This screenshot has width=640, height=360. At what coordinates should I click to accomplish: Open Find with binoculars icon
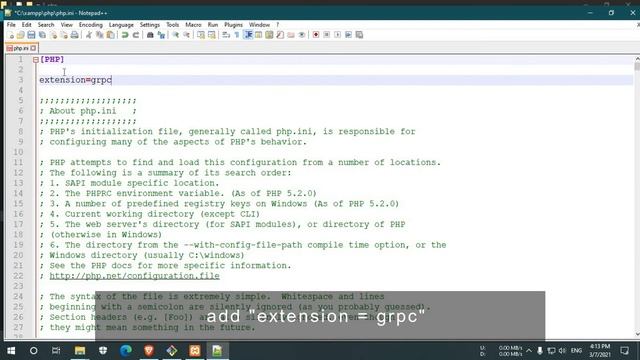coord(150,35)
